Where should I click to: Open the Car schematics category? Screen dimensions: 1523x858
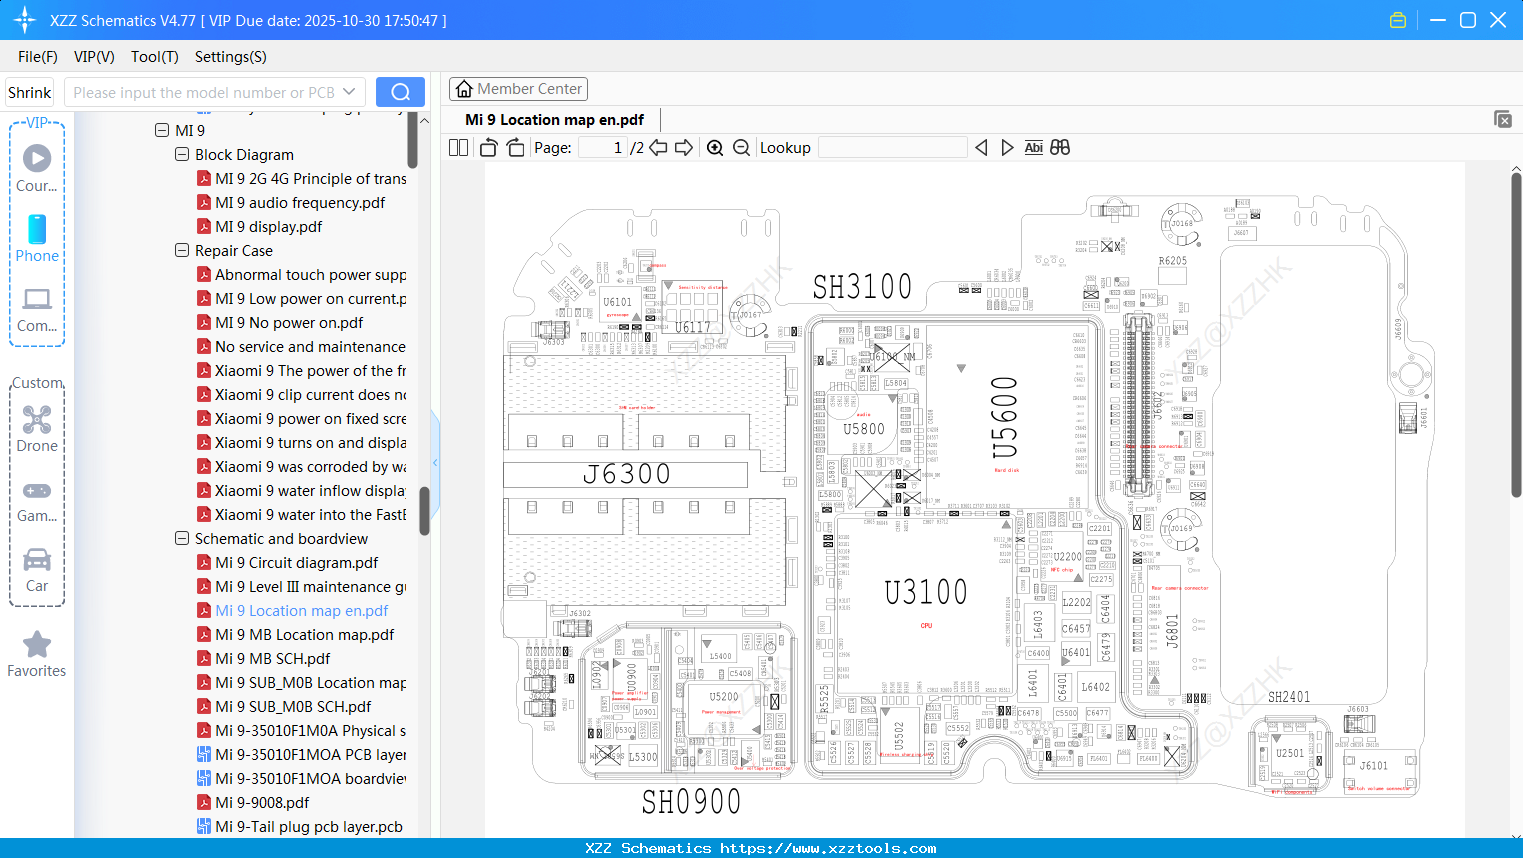tap(37, 570)
